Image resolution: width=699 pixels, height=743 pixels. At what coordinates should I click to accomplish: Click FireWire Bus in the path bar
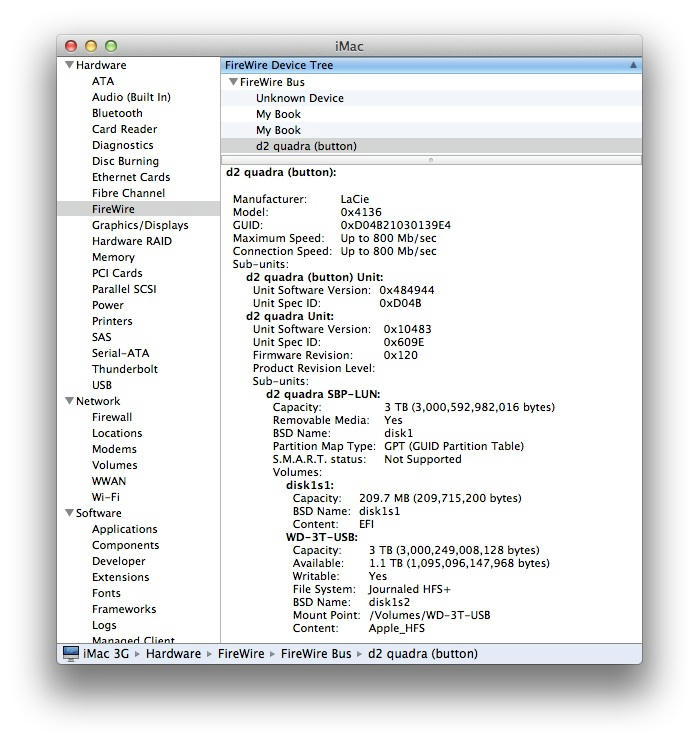click(316, 654)
